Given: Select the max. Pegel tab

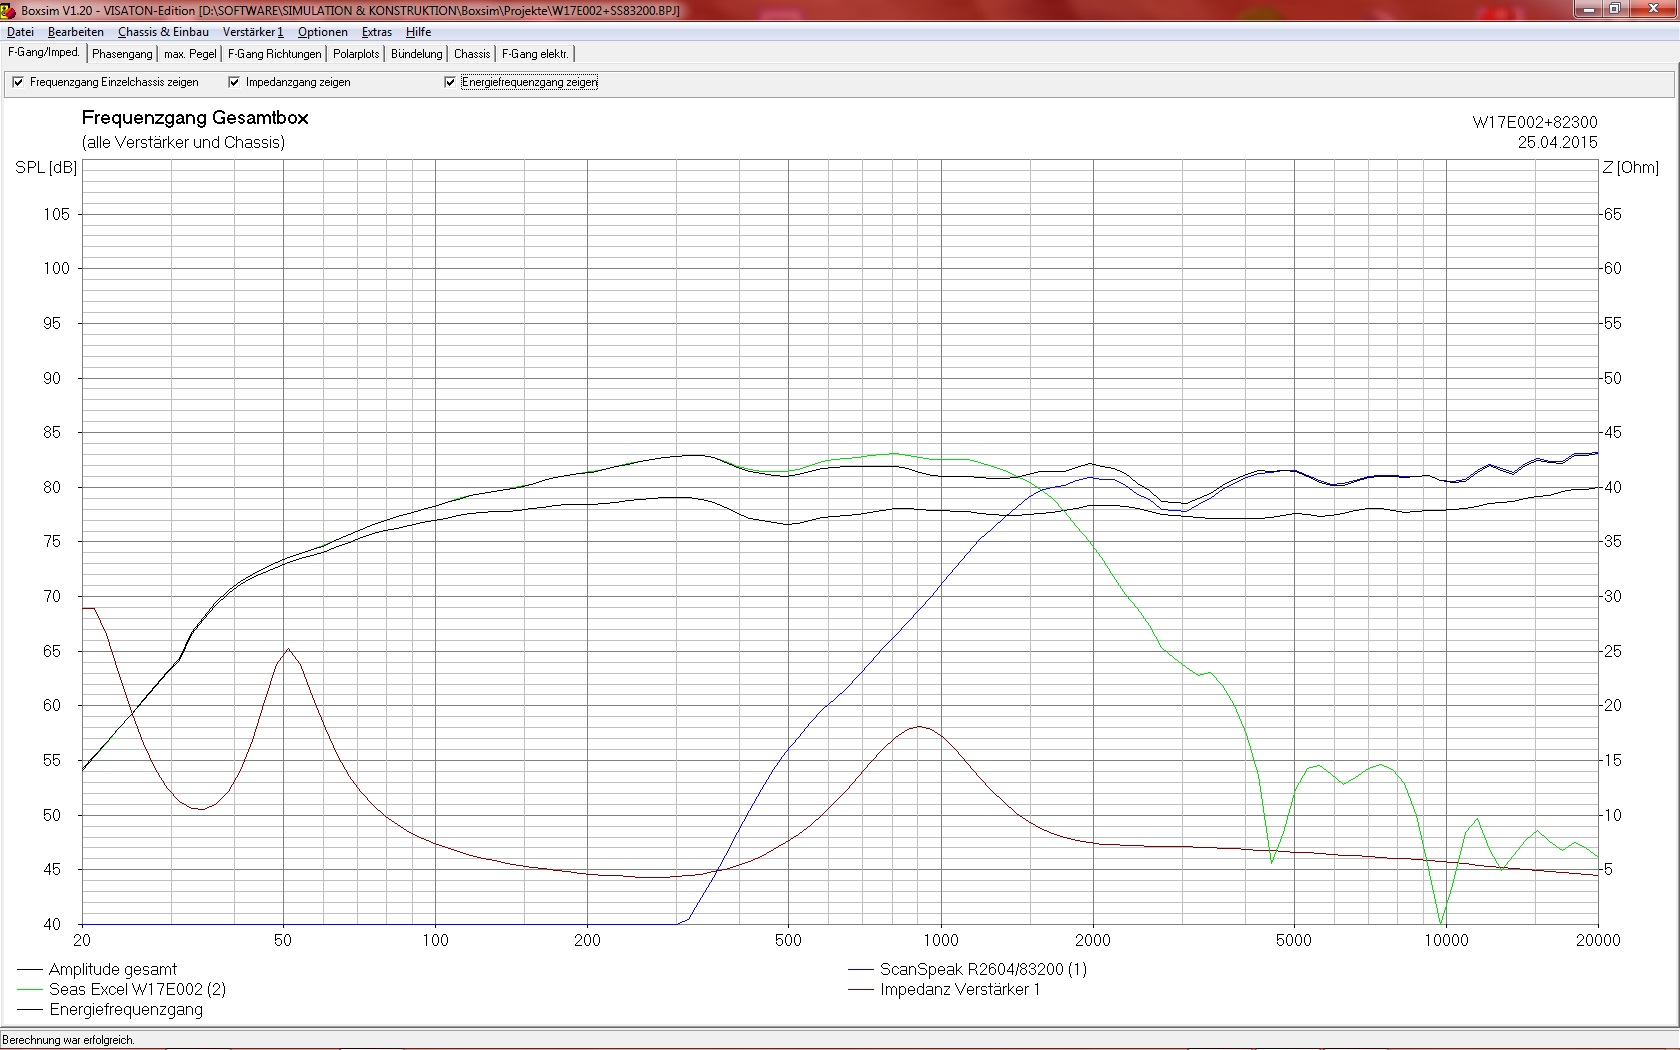Looking at the screenshot, I should click(x=190, y=54).
